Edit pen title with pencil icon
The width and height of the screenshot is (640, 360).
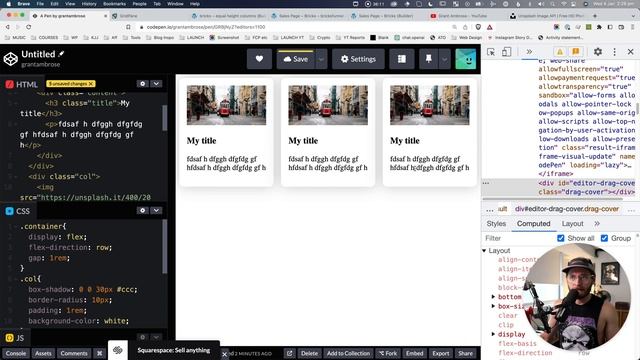[x=61, y=53]
